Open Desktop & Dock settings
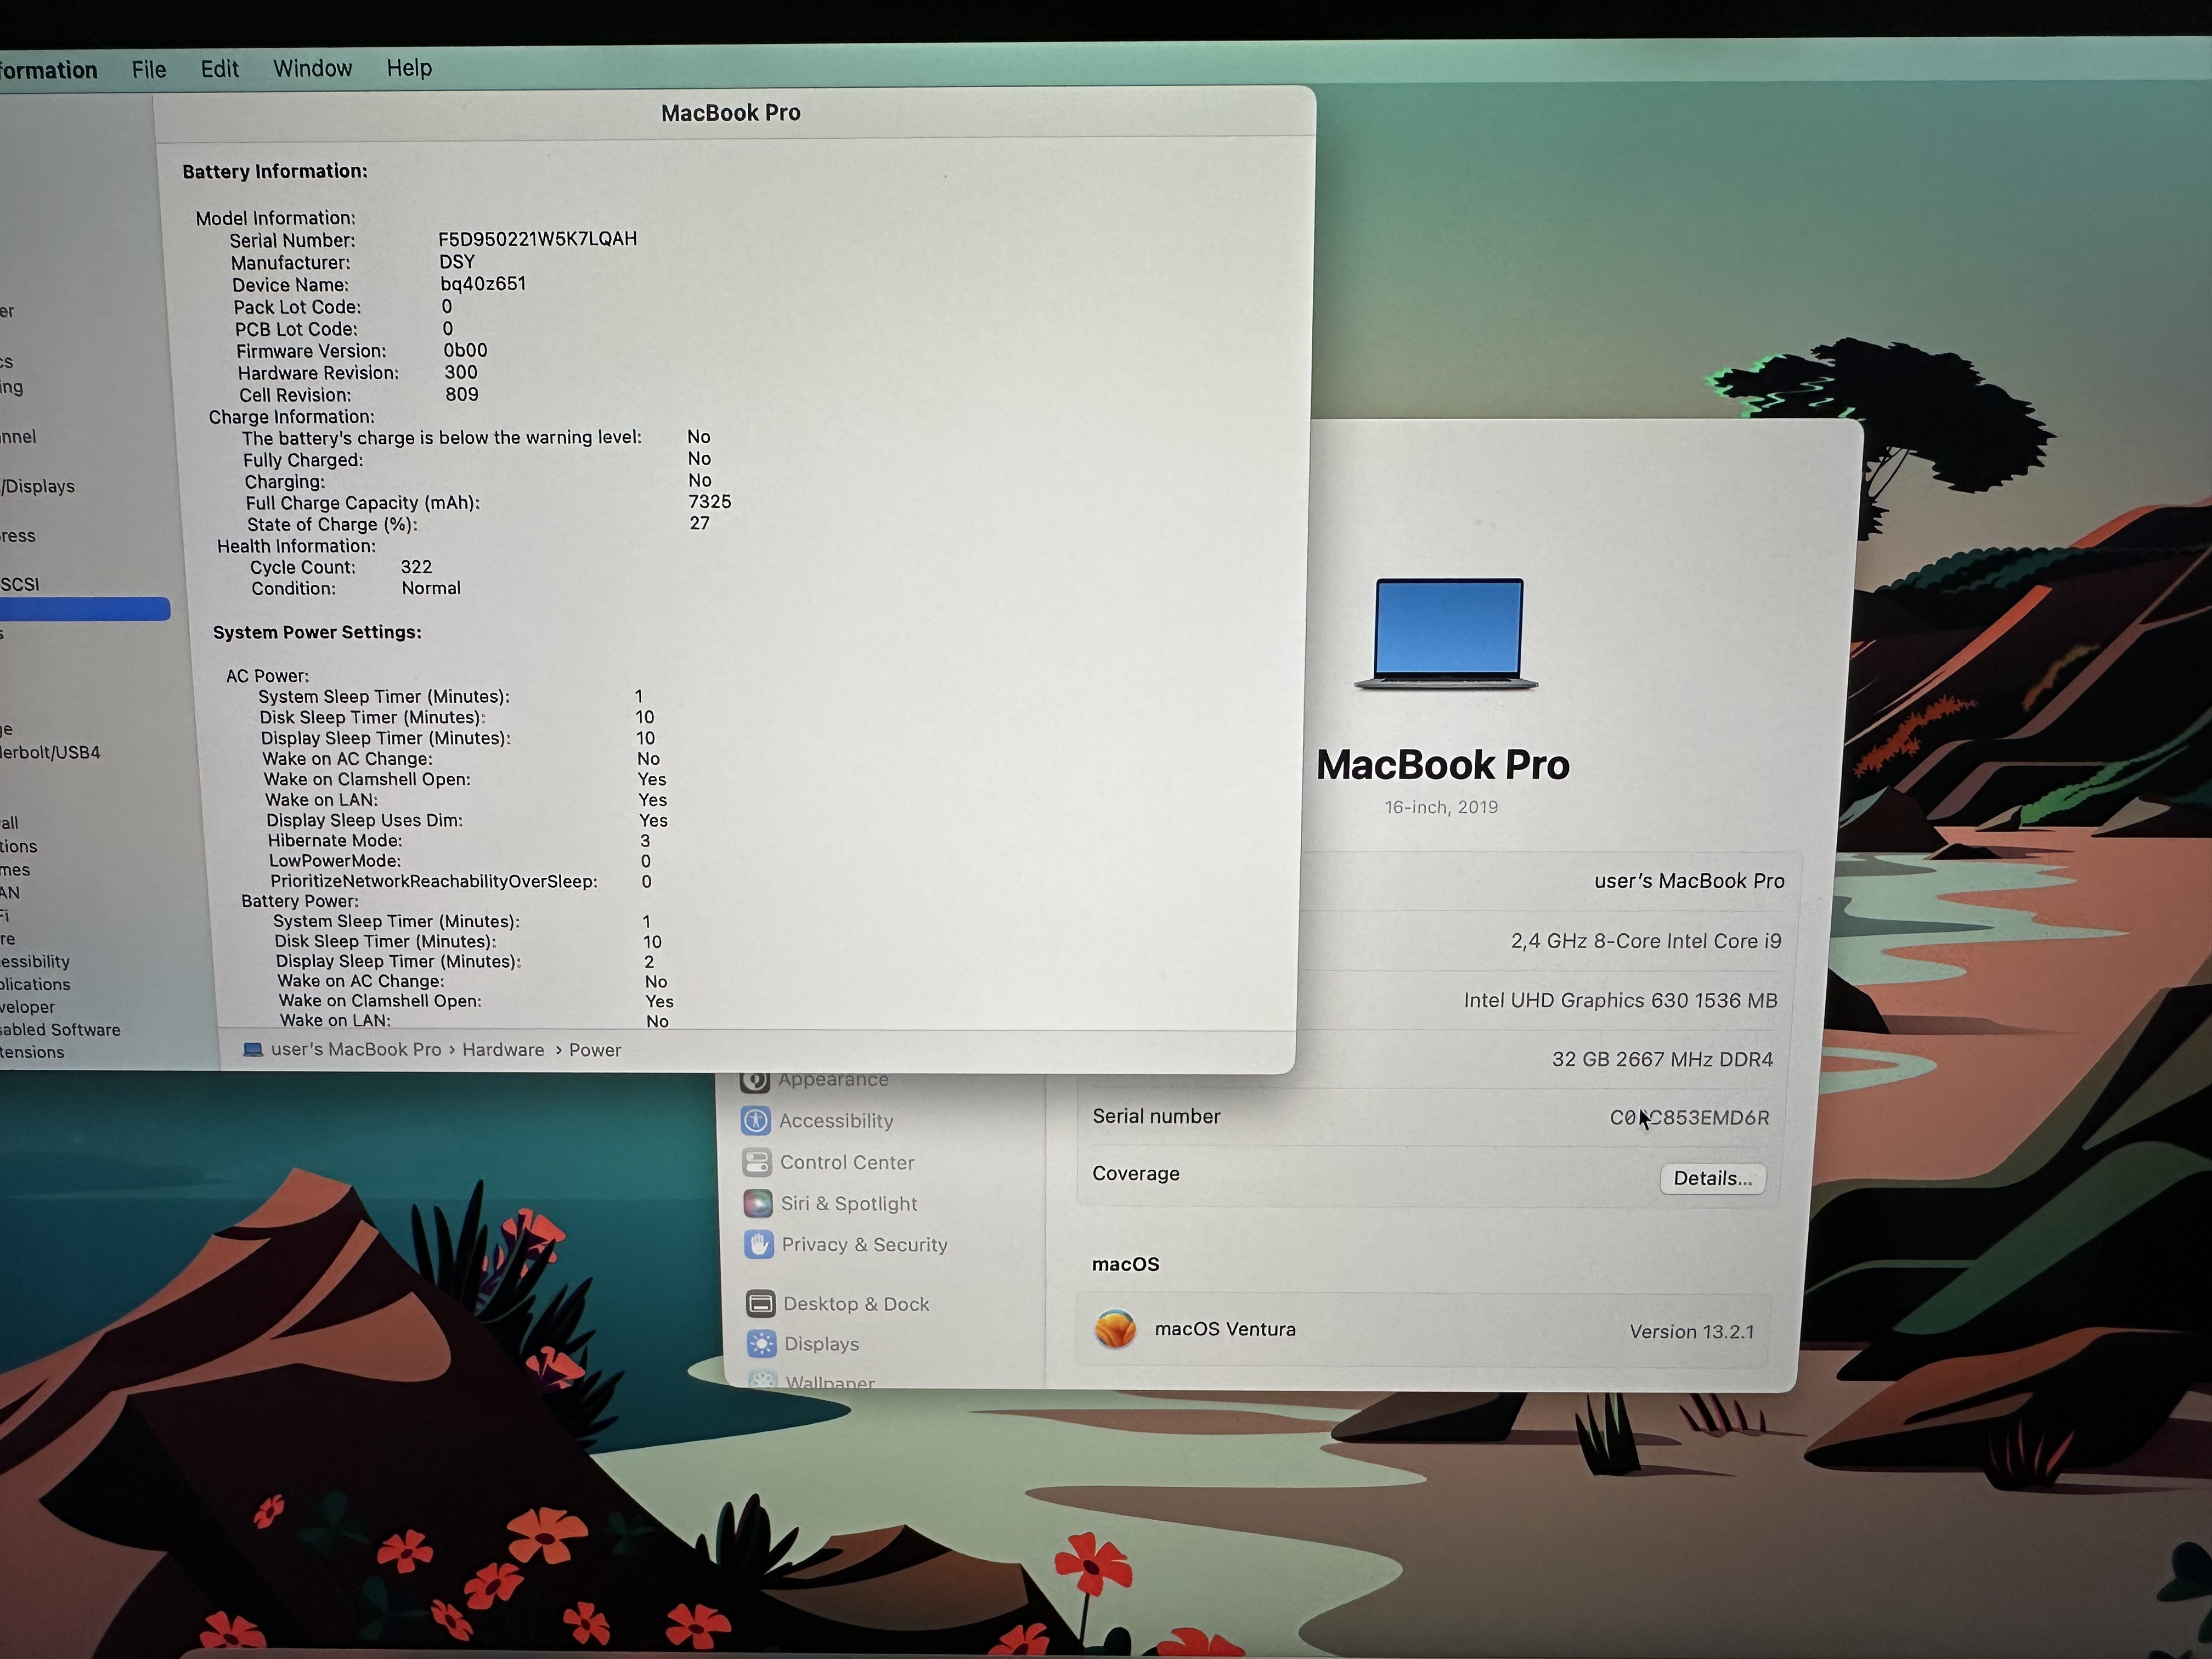2212x1659 pixels. pyautogui.click(x=855, y=1304)
